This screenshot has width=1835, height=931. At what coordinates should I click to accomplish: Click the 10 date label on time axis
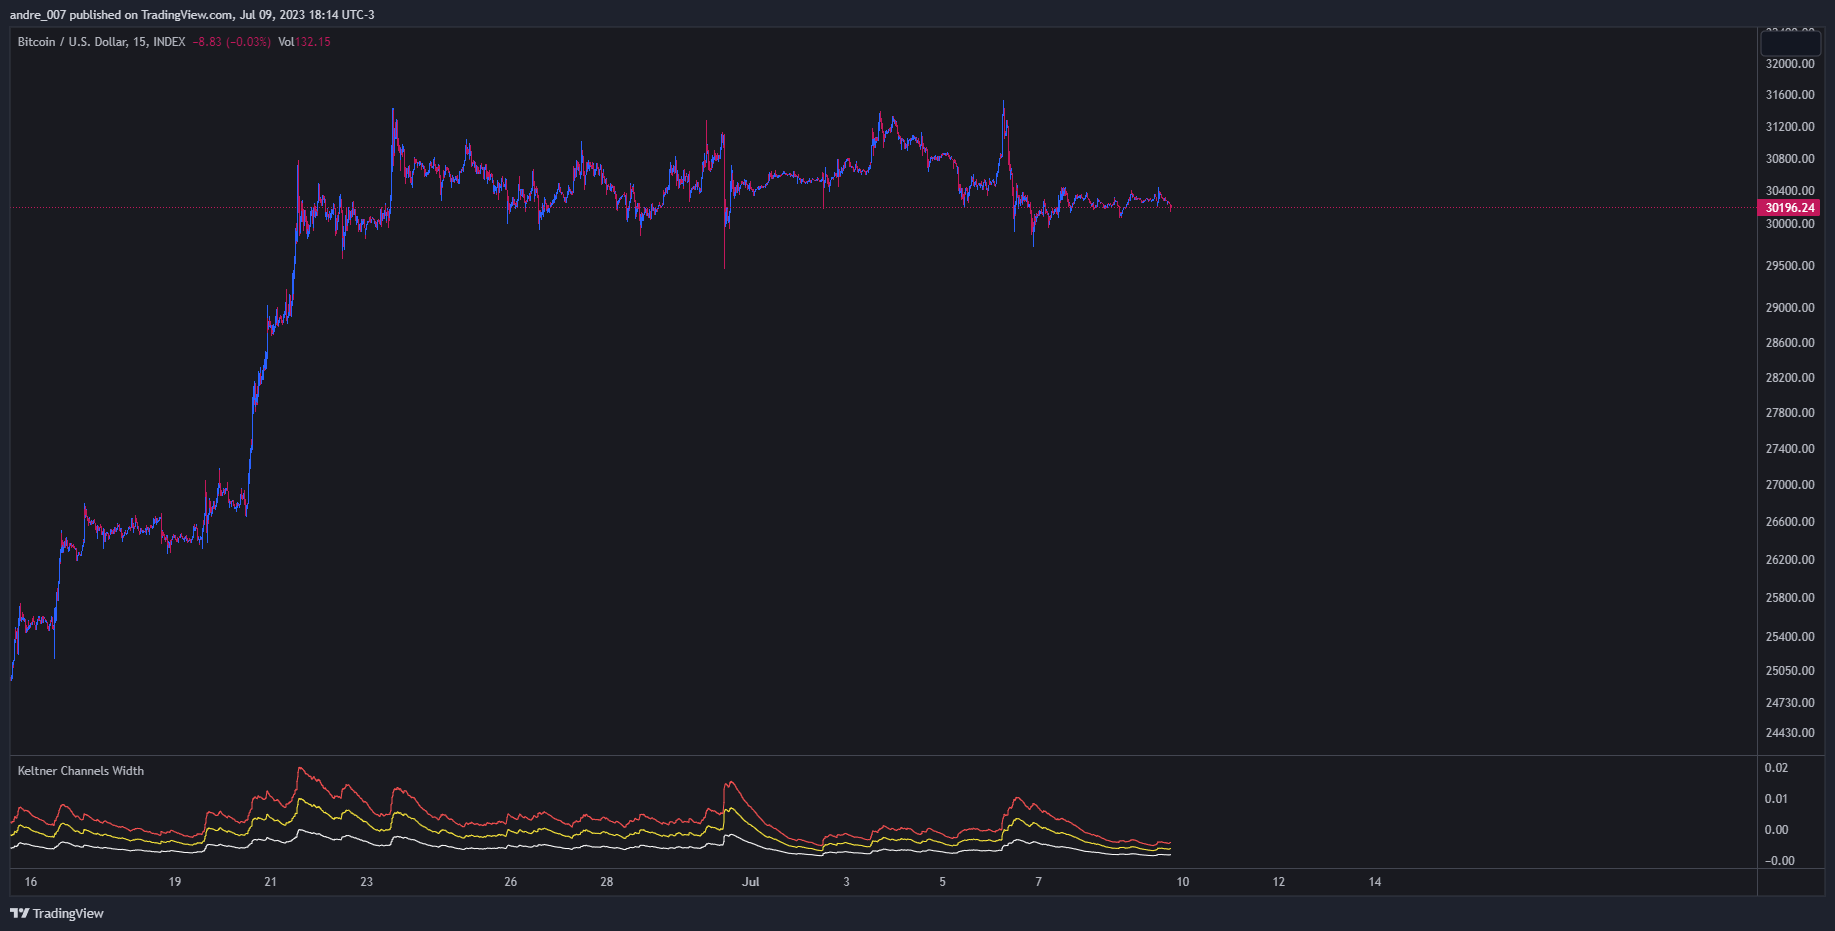(1183, 882)
